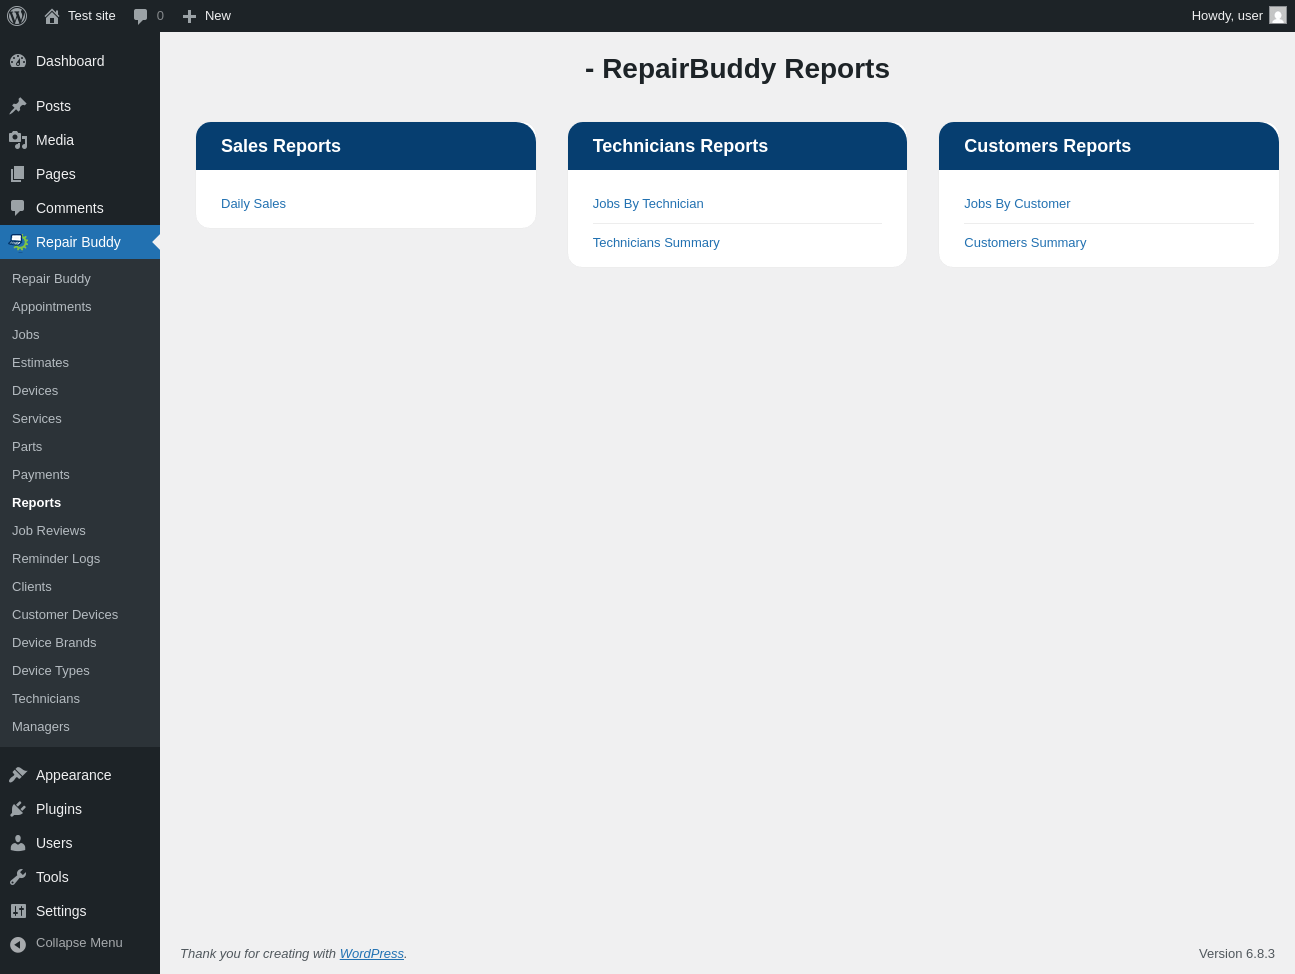
Task: Click the Comments speech bubble sidebar icon
Action: pyautogui.click(x=18, y=208)
